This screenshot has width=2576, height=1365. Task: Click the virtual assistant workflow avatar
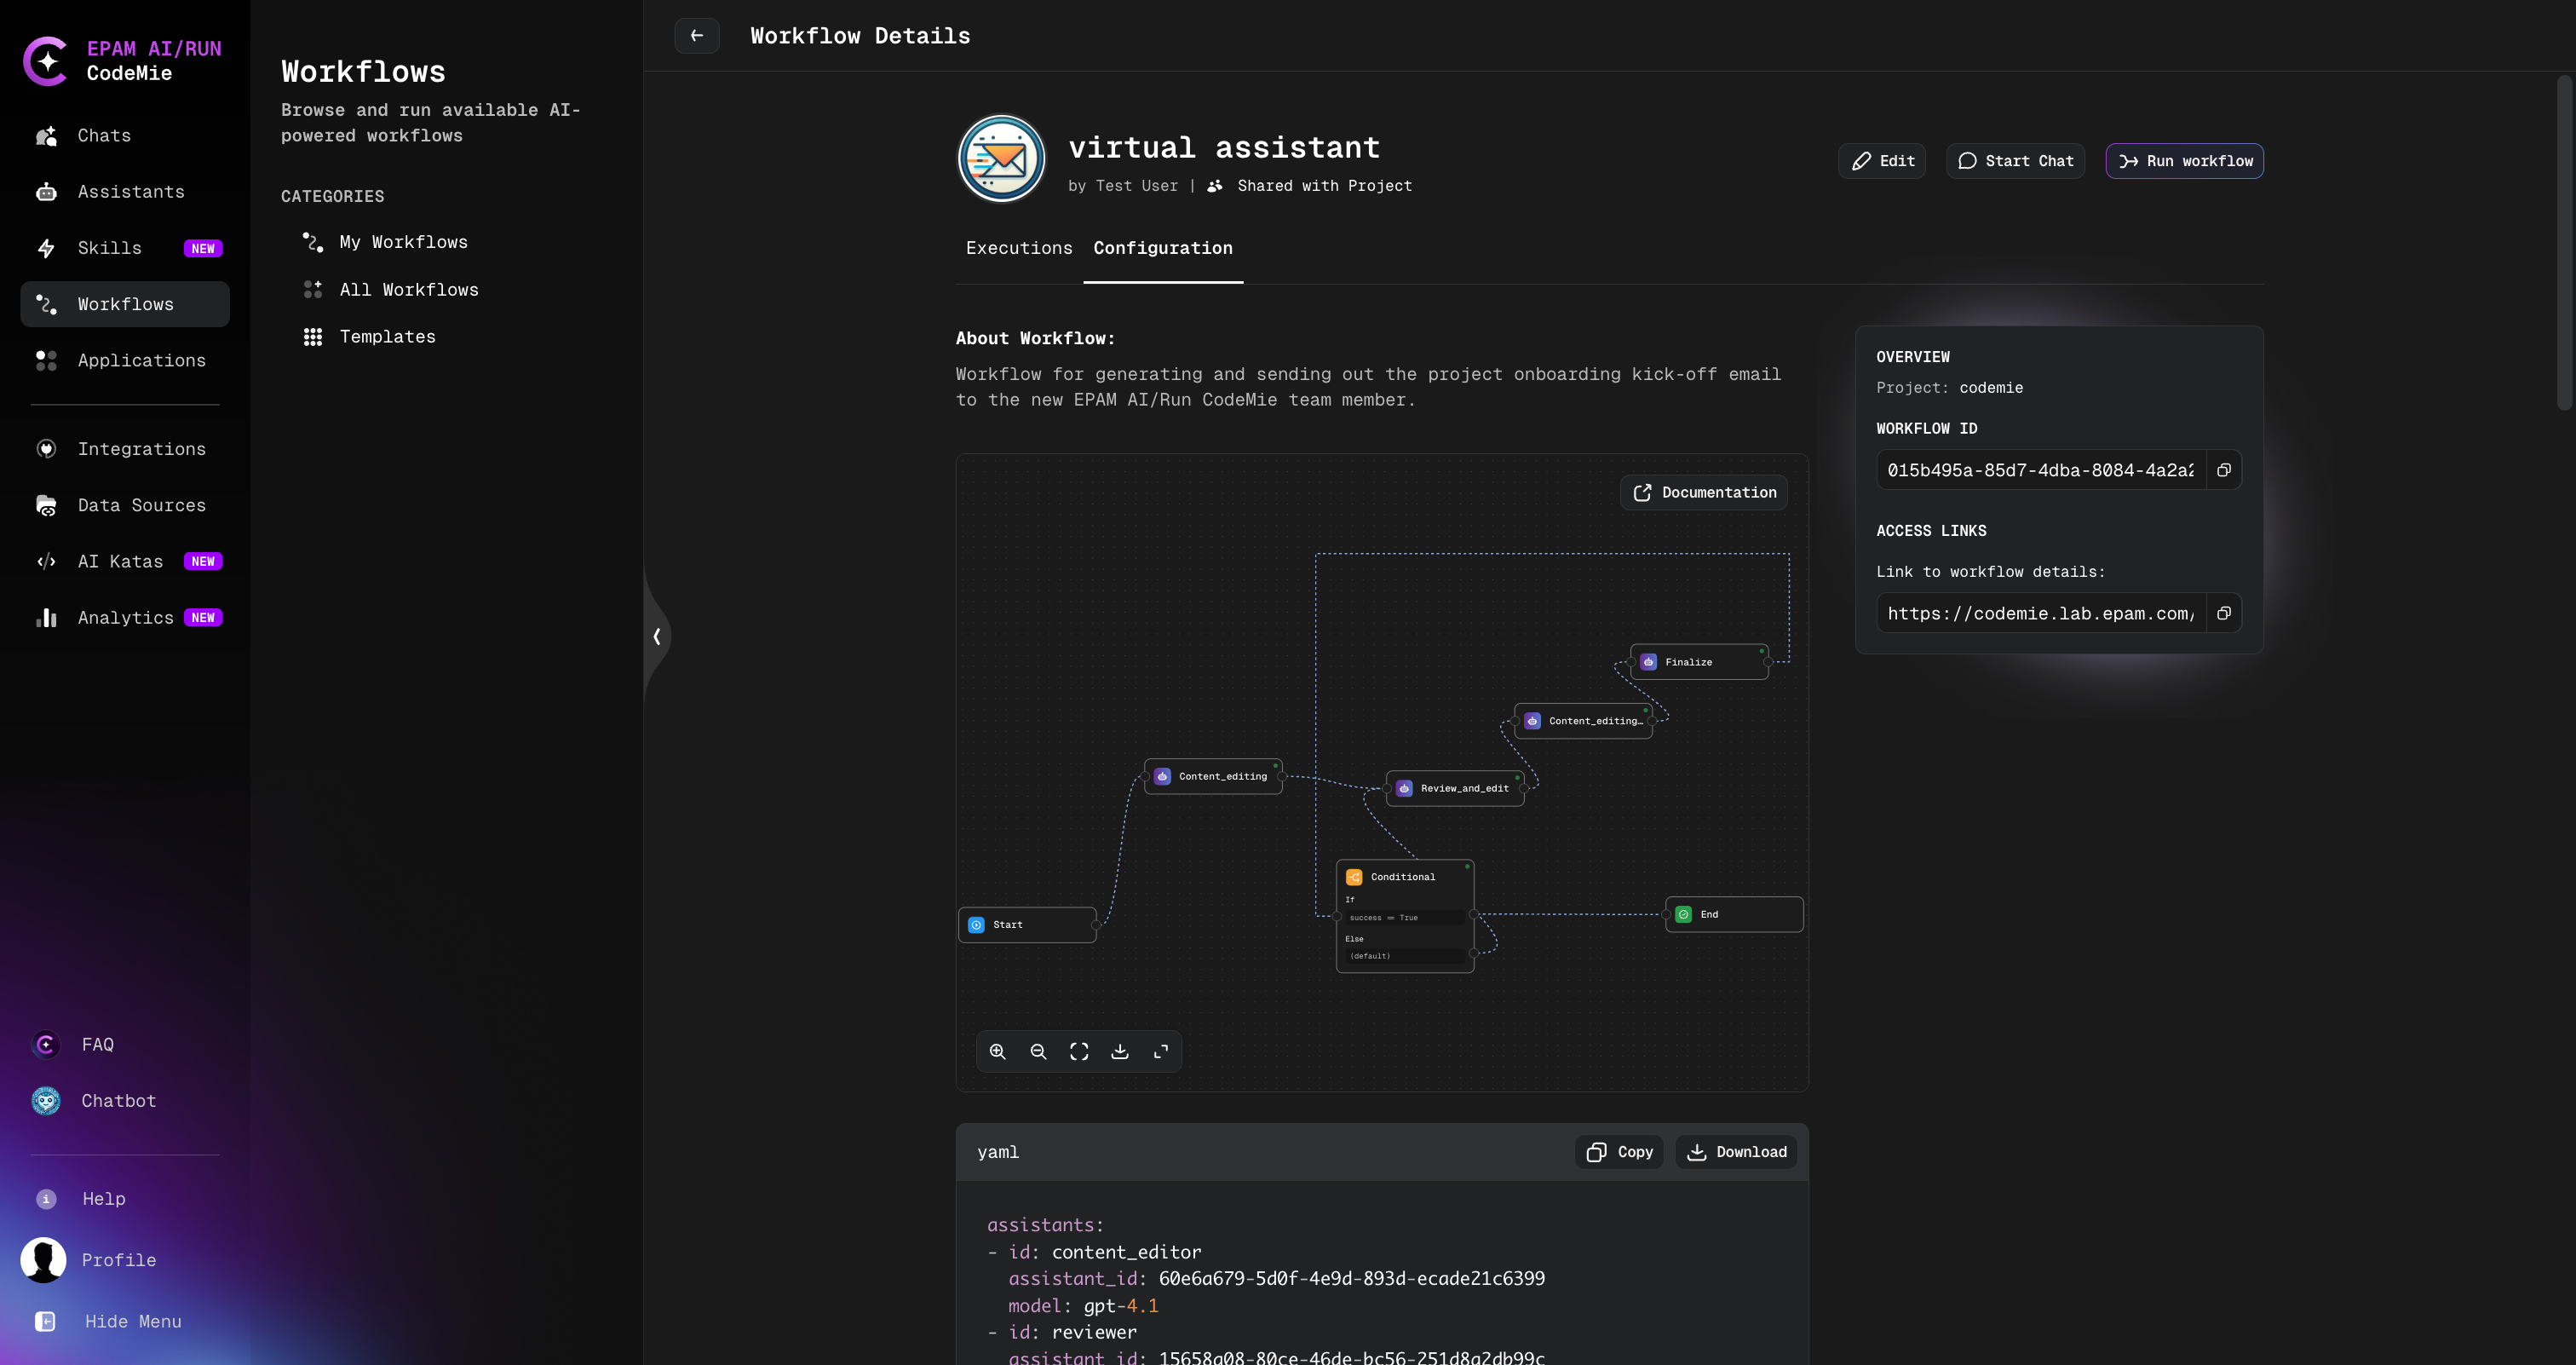tap(1002, 159)
